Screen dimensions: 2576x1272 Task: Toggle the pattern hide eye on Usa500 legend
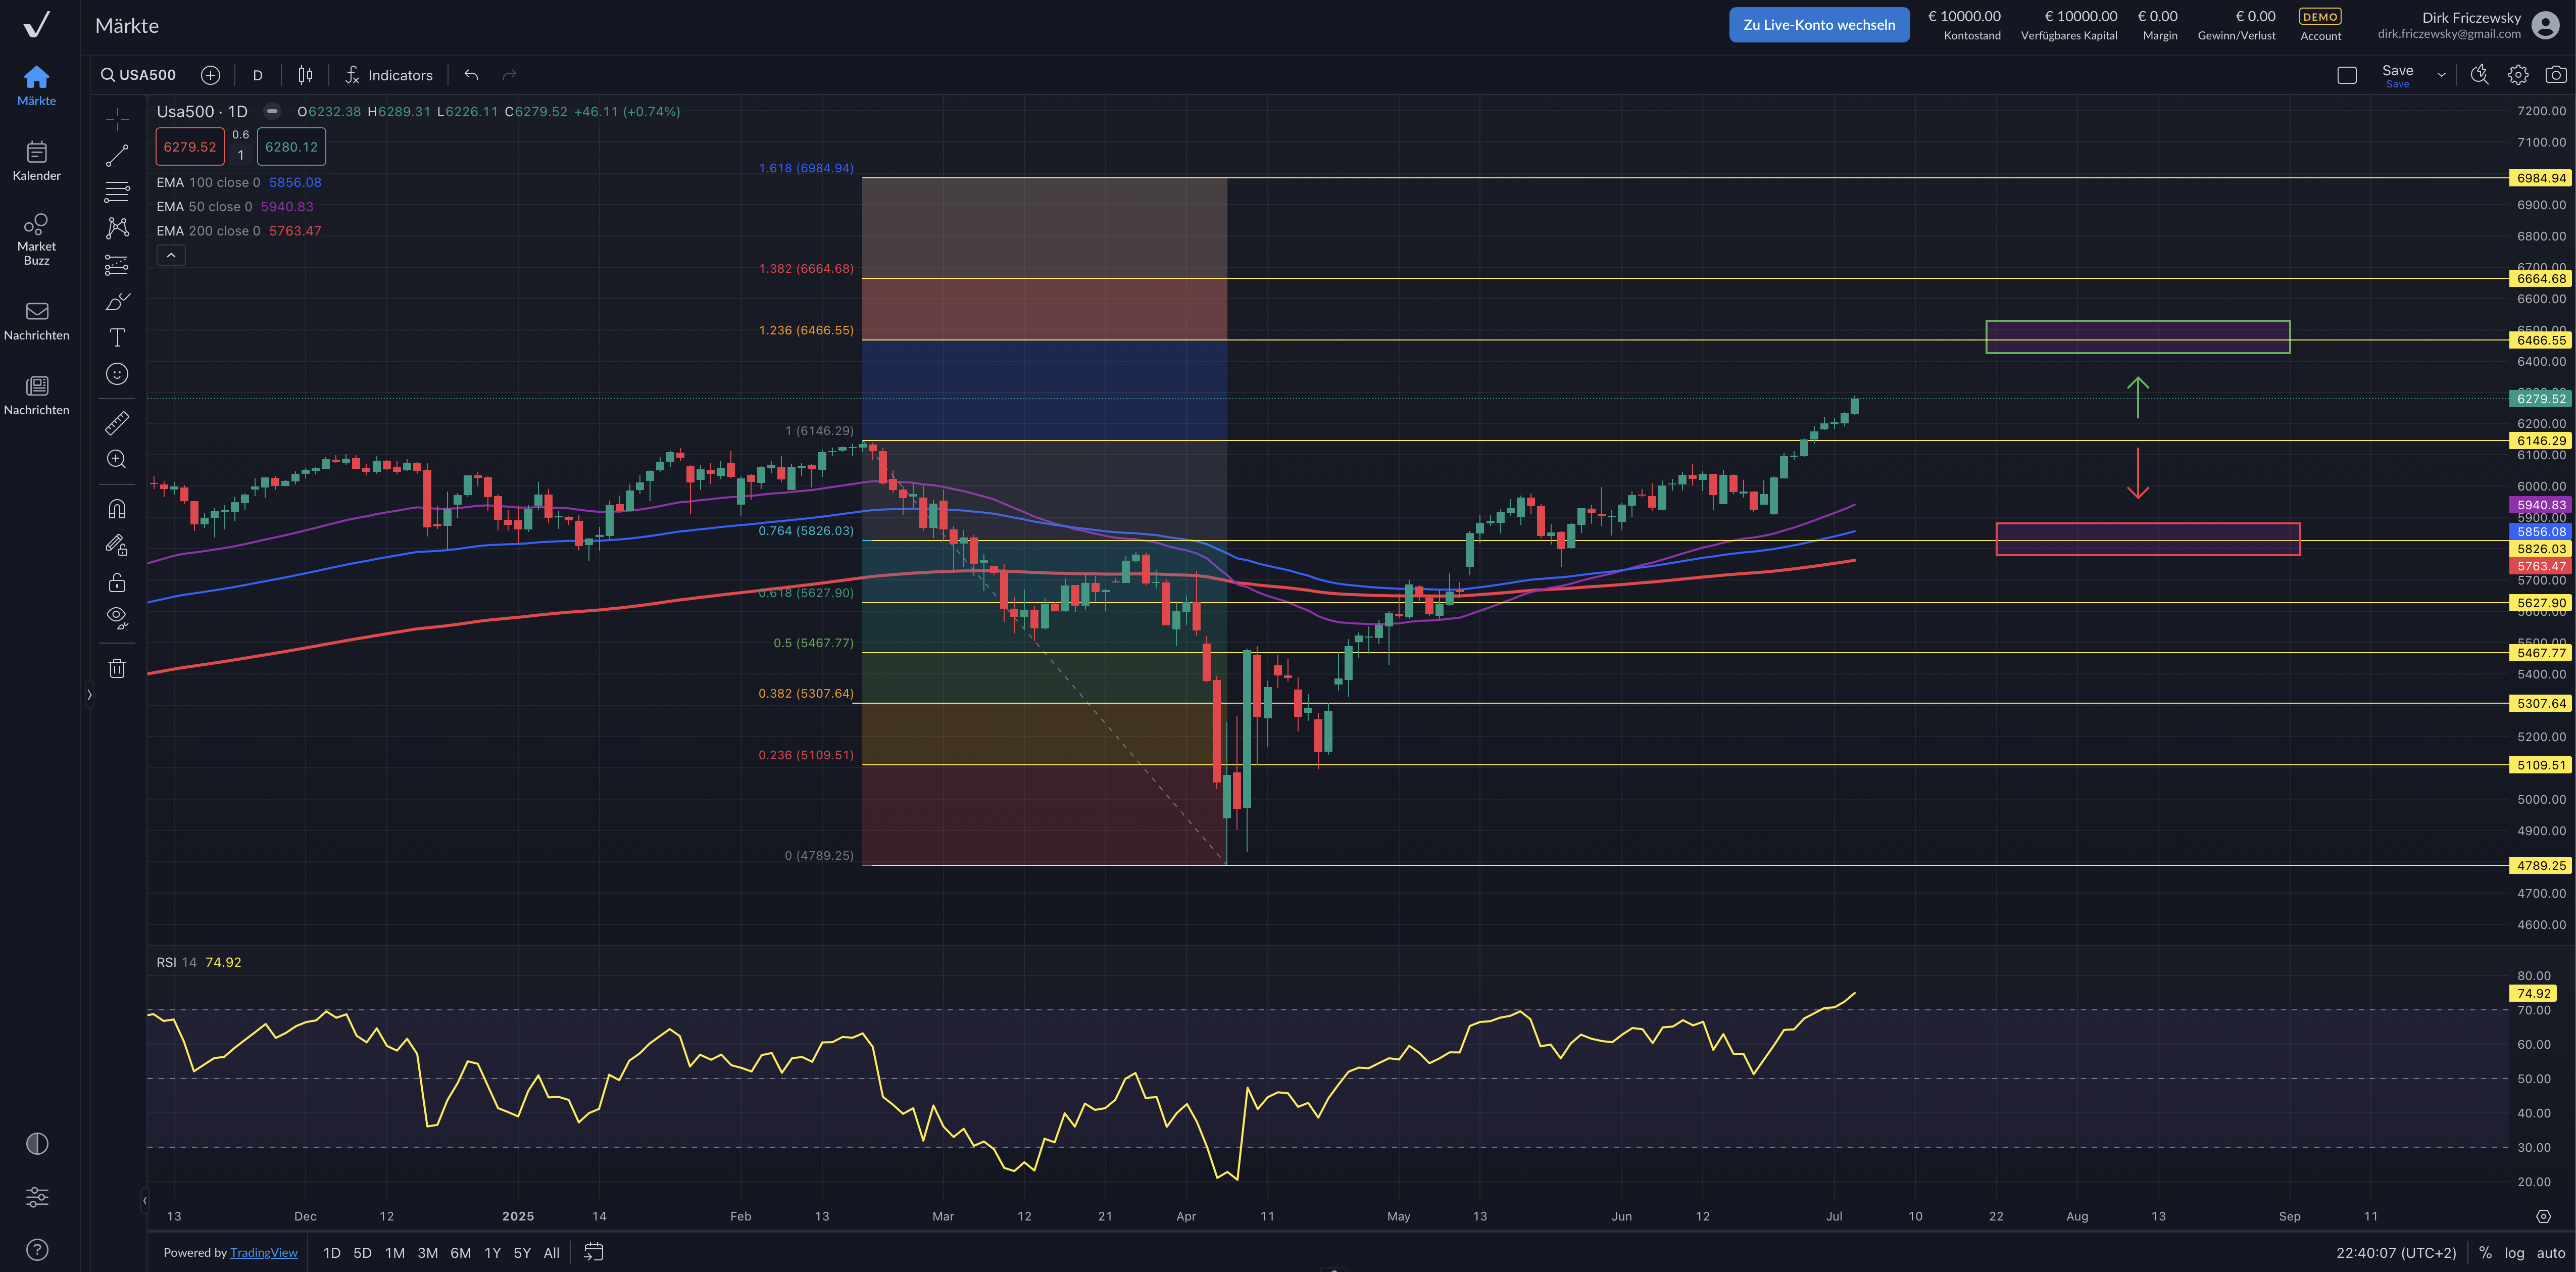pos(271,111)
